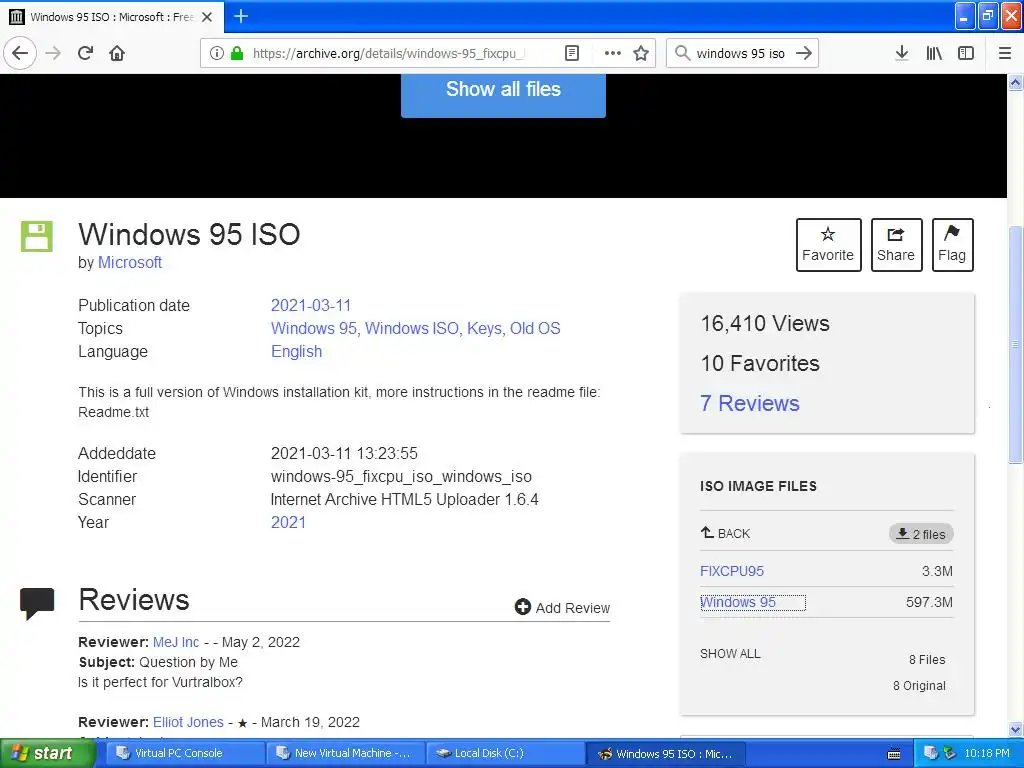The width and height of the screenshot is (1024, 768).
Task: Click the identifier windows-95_fixcpu_iso_windows_iso text
Action: click(401, 477)
